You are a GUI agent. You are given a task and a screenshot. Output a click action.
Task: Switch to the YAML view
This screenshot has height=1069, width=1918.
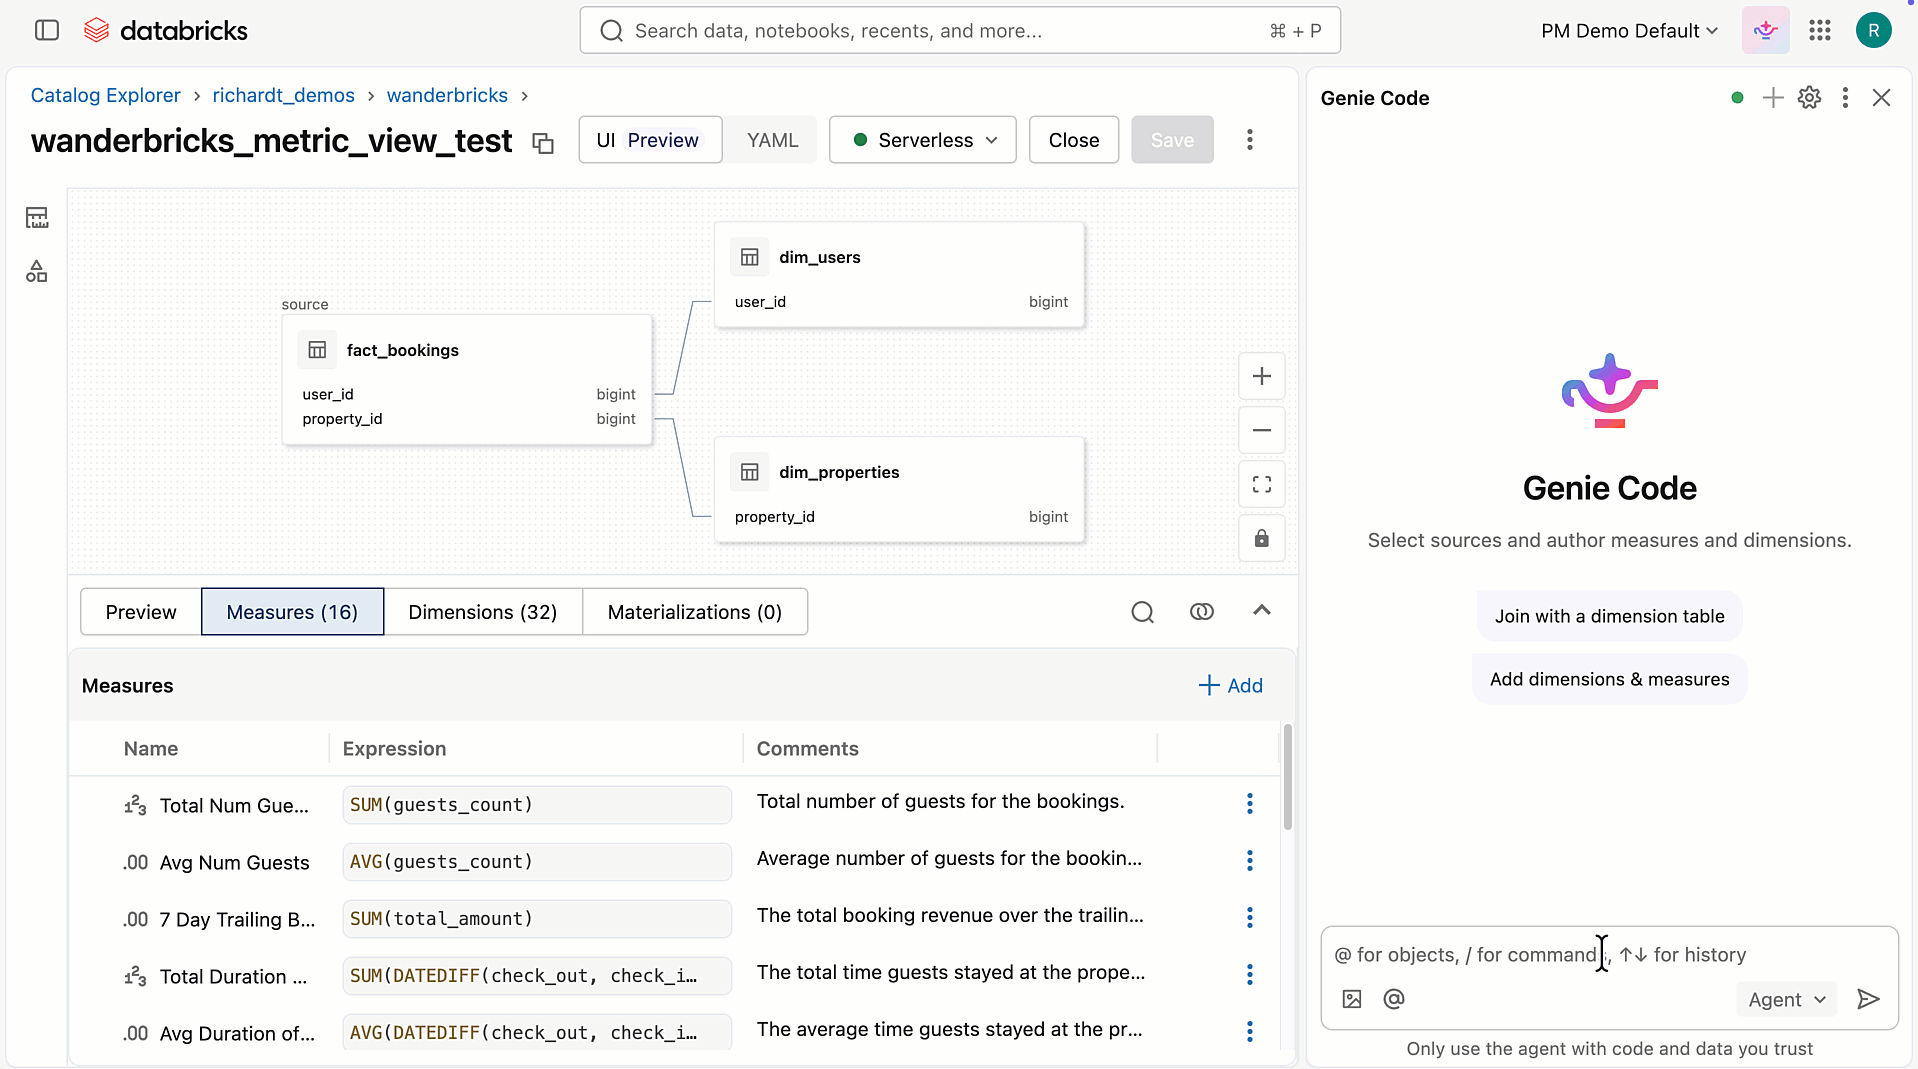(x=770, y=139)
